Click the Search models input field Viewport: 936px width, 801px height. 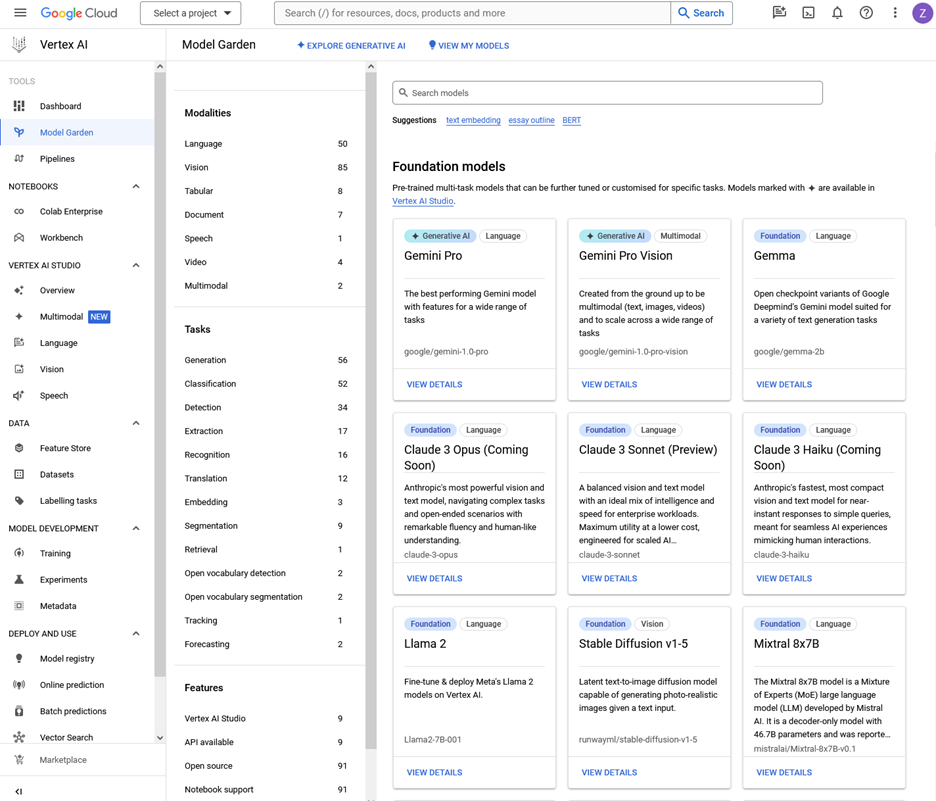tap(608, 93)
